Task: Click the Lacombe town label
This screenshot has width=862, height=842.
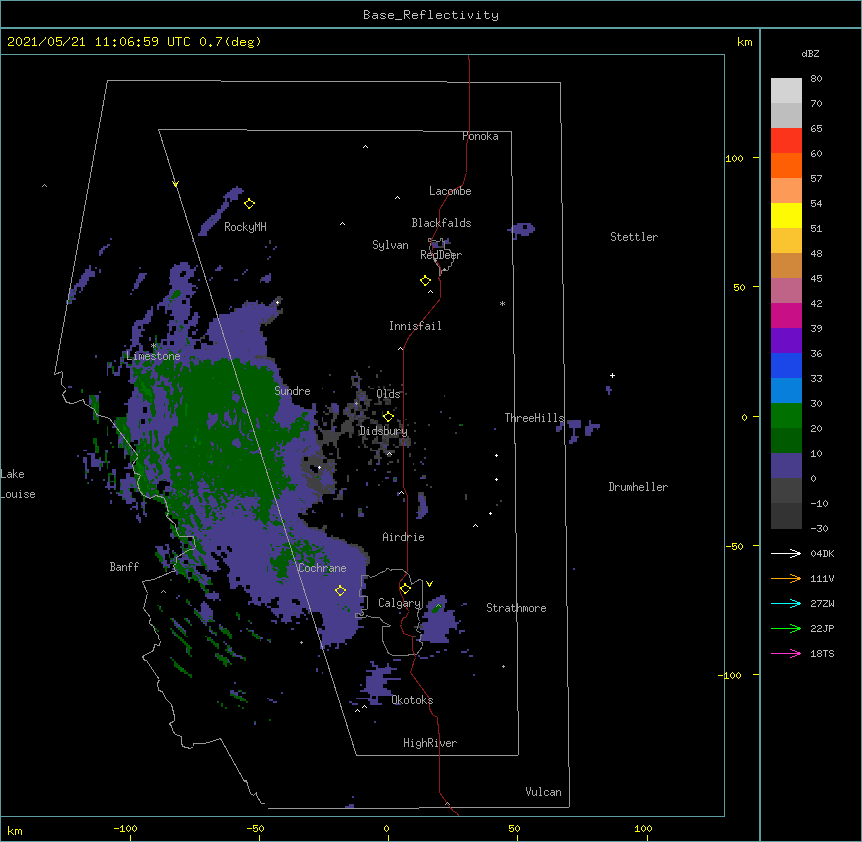Action: coord(450,191)
